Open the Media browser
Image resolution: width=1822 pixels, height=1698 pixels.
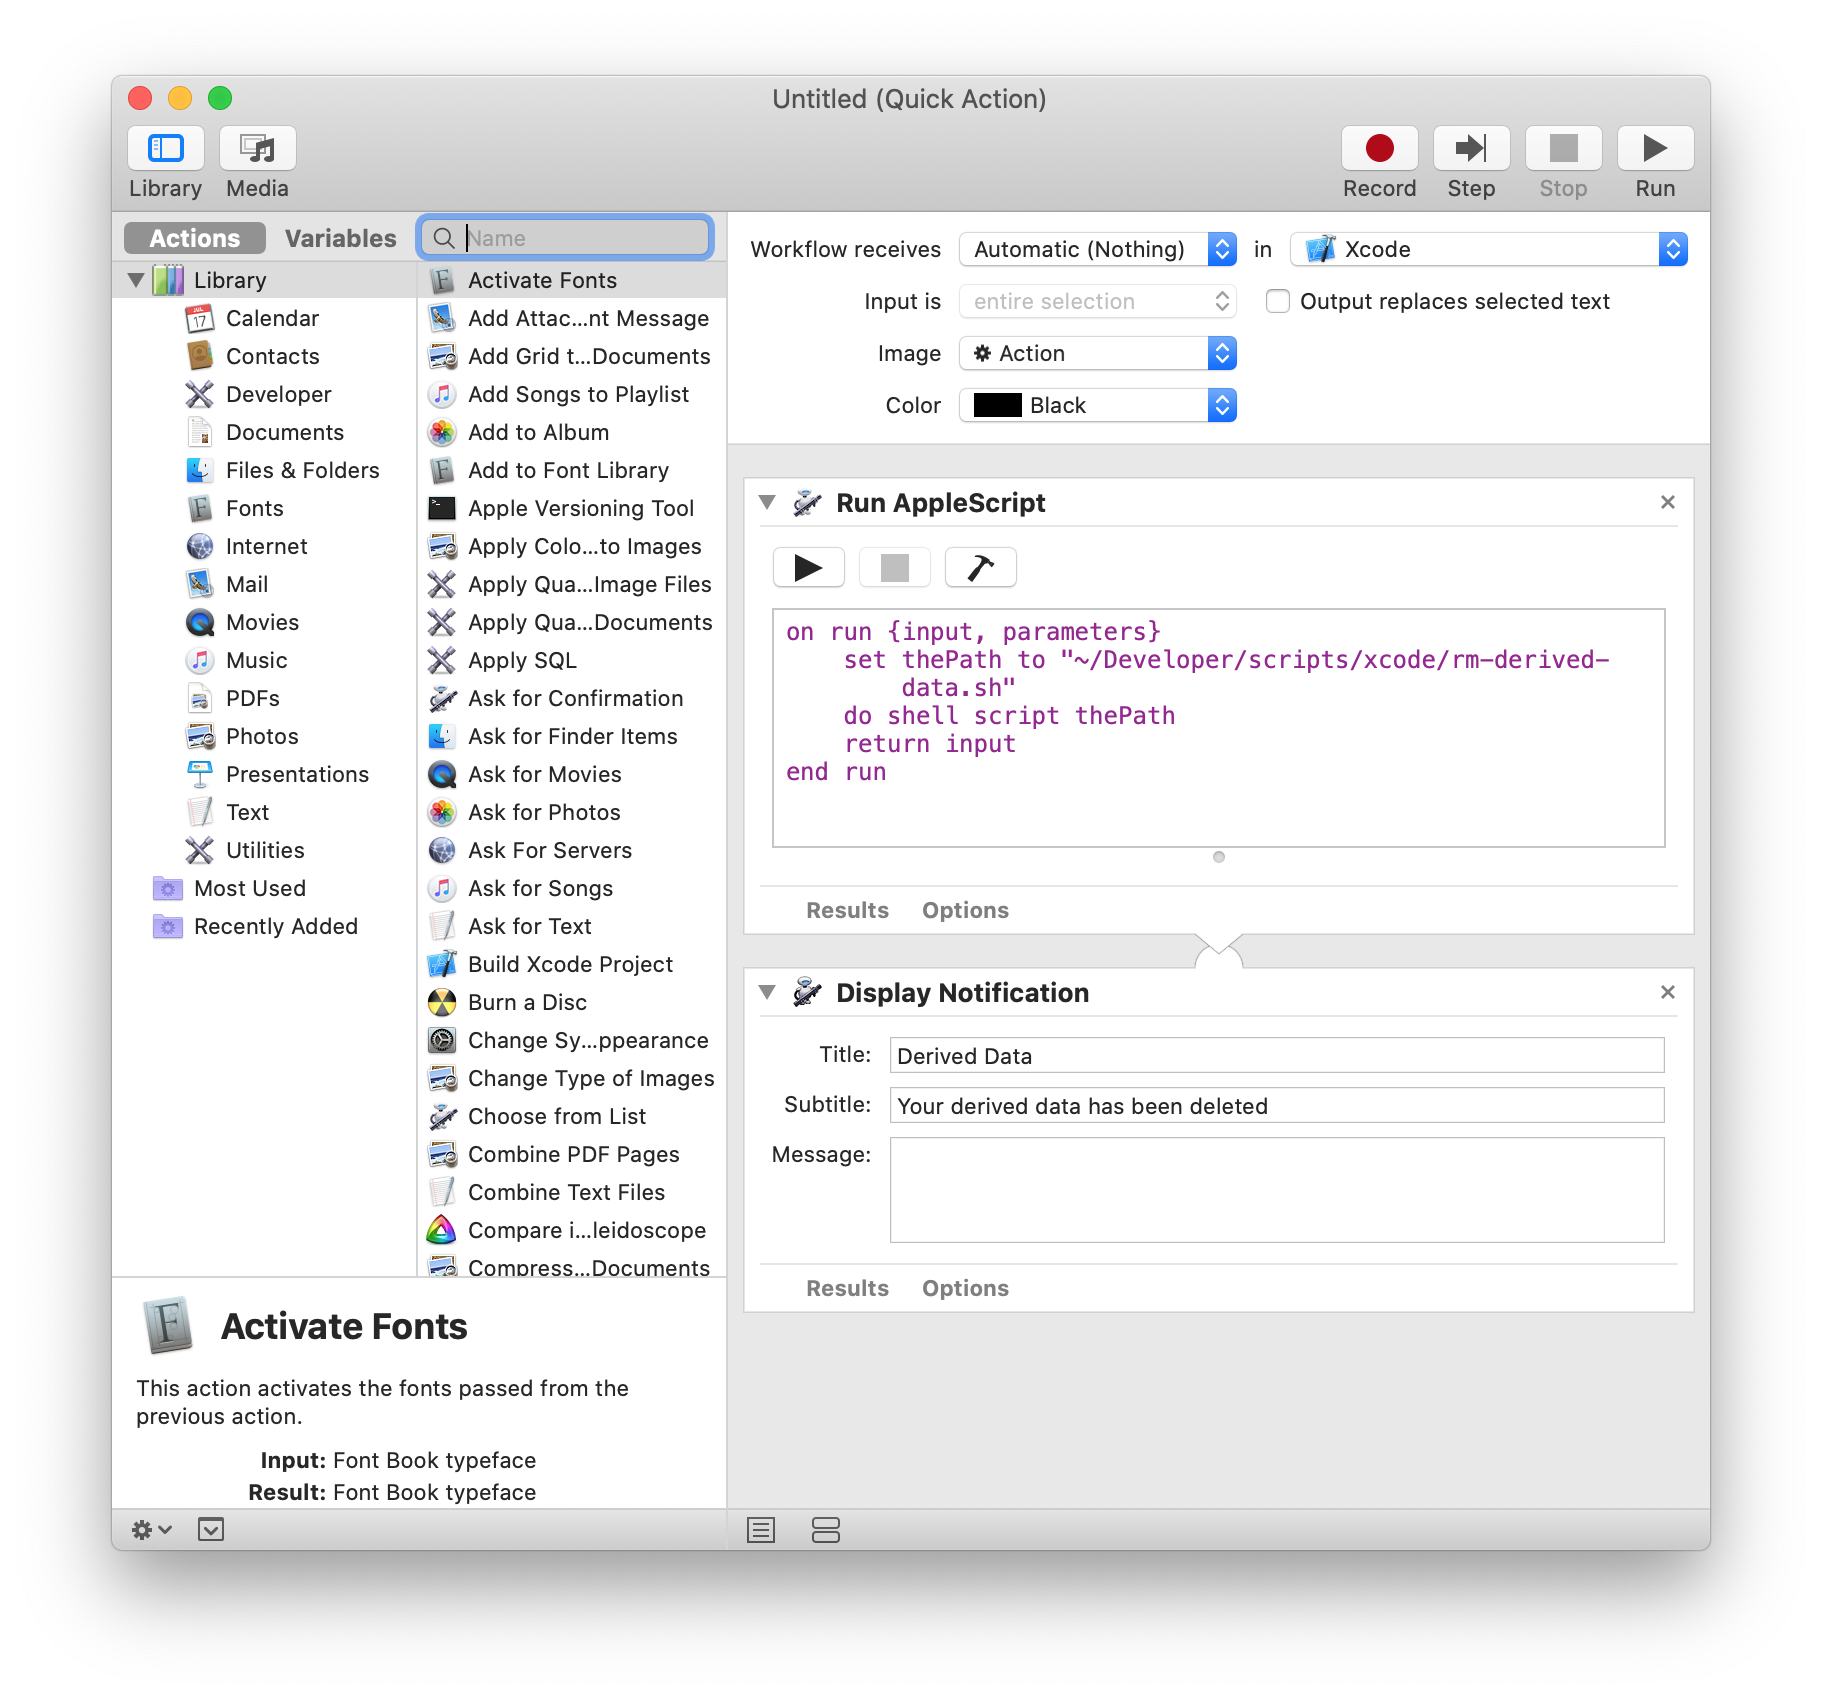tap(257, 149)
